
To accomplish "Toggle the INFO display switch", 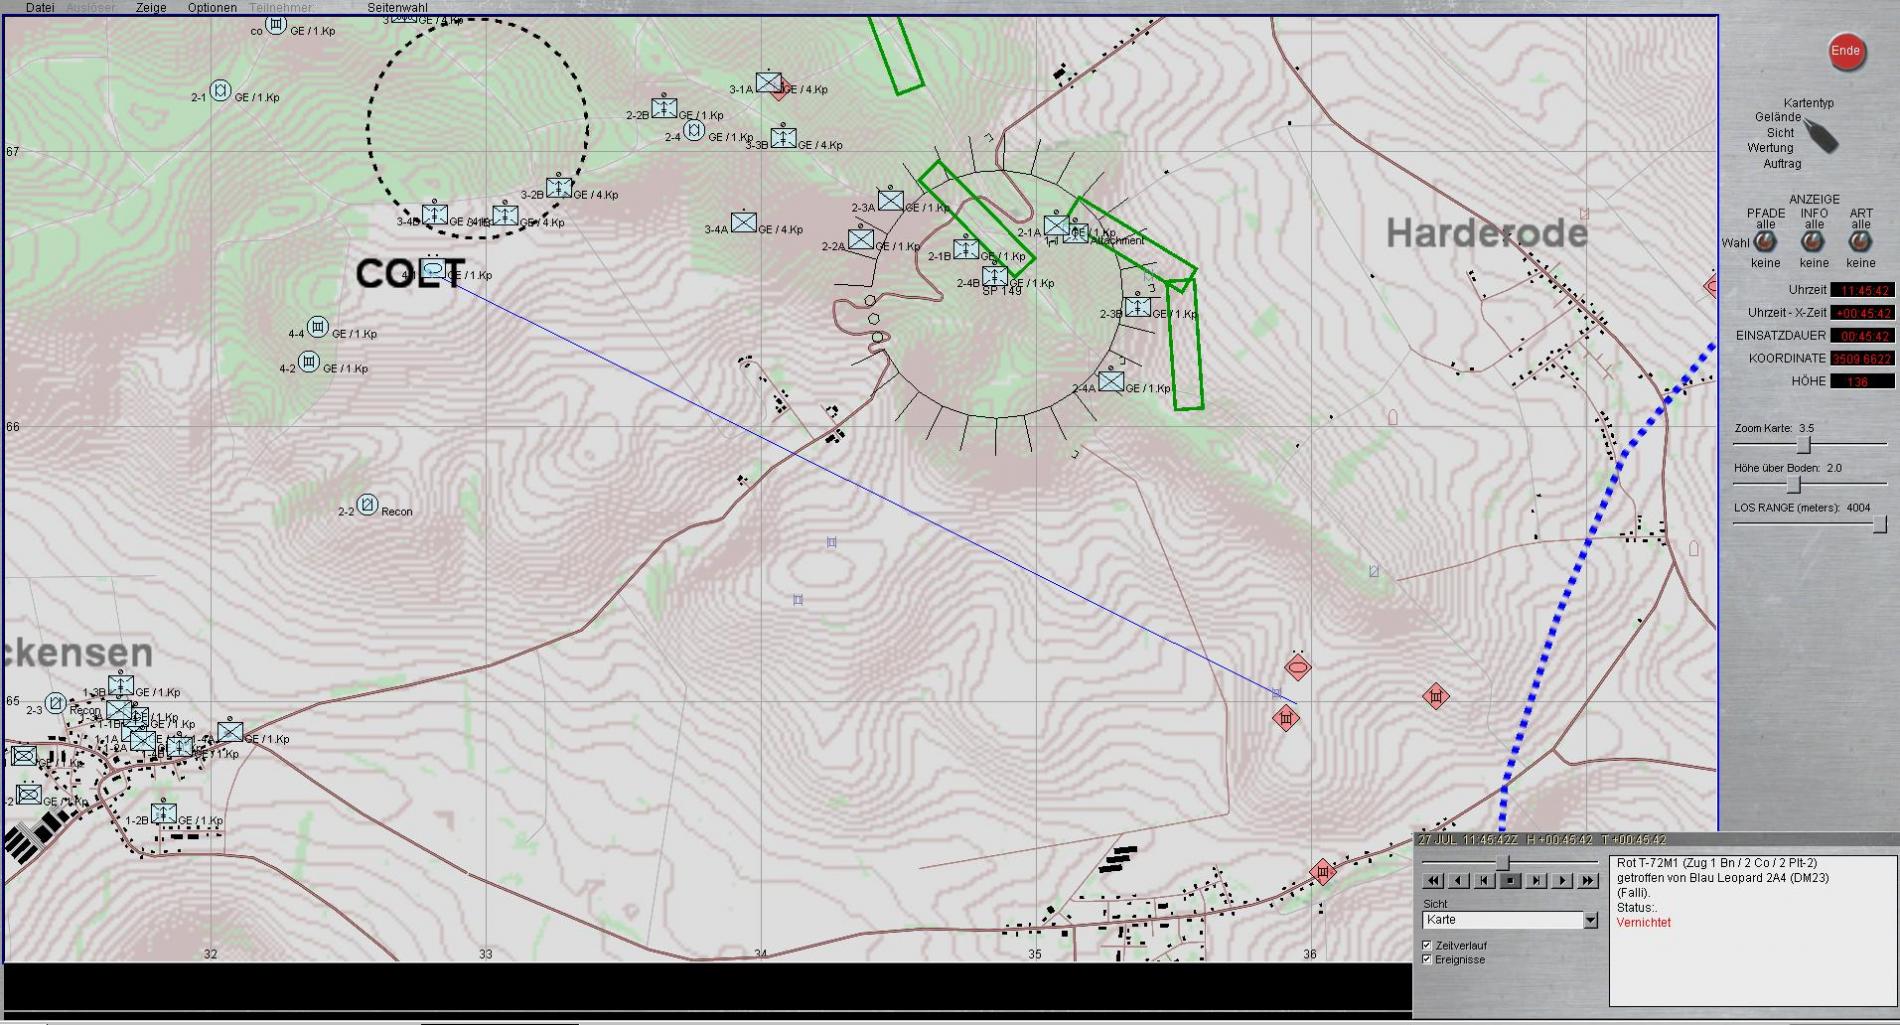I will coord(1813,242).
